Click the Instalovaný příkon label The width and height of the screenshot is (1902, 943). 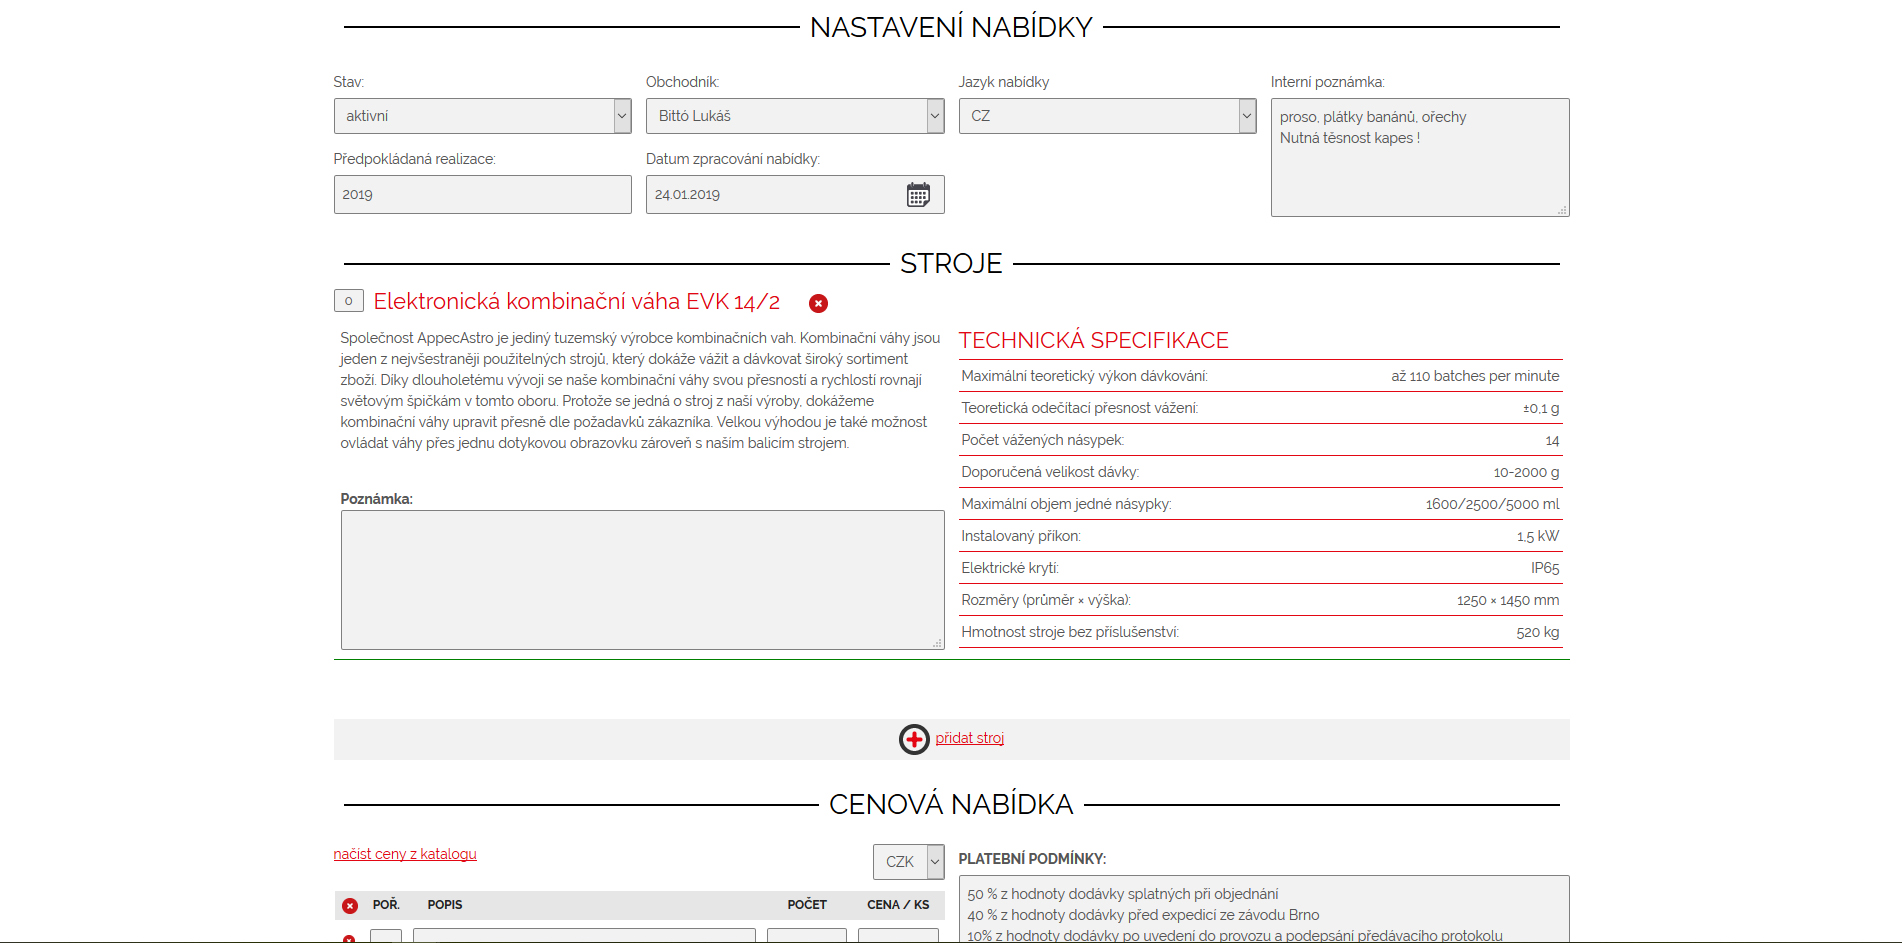1021,536
